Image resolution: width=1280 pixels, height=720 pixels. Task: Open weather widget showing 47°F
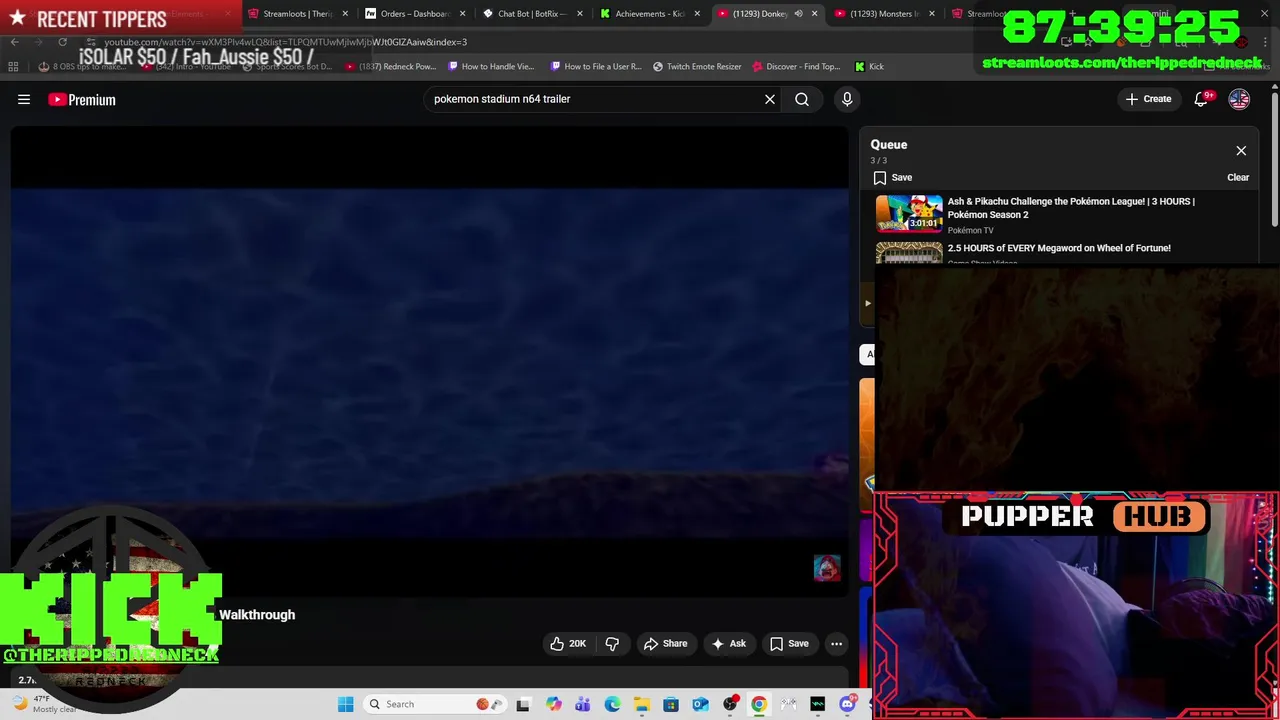pyautogui.click(x=45, y=704)
